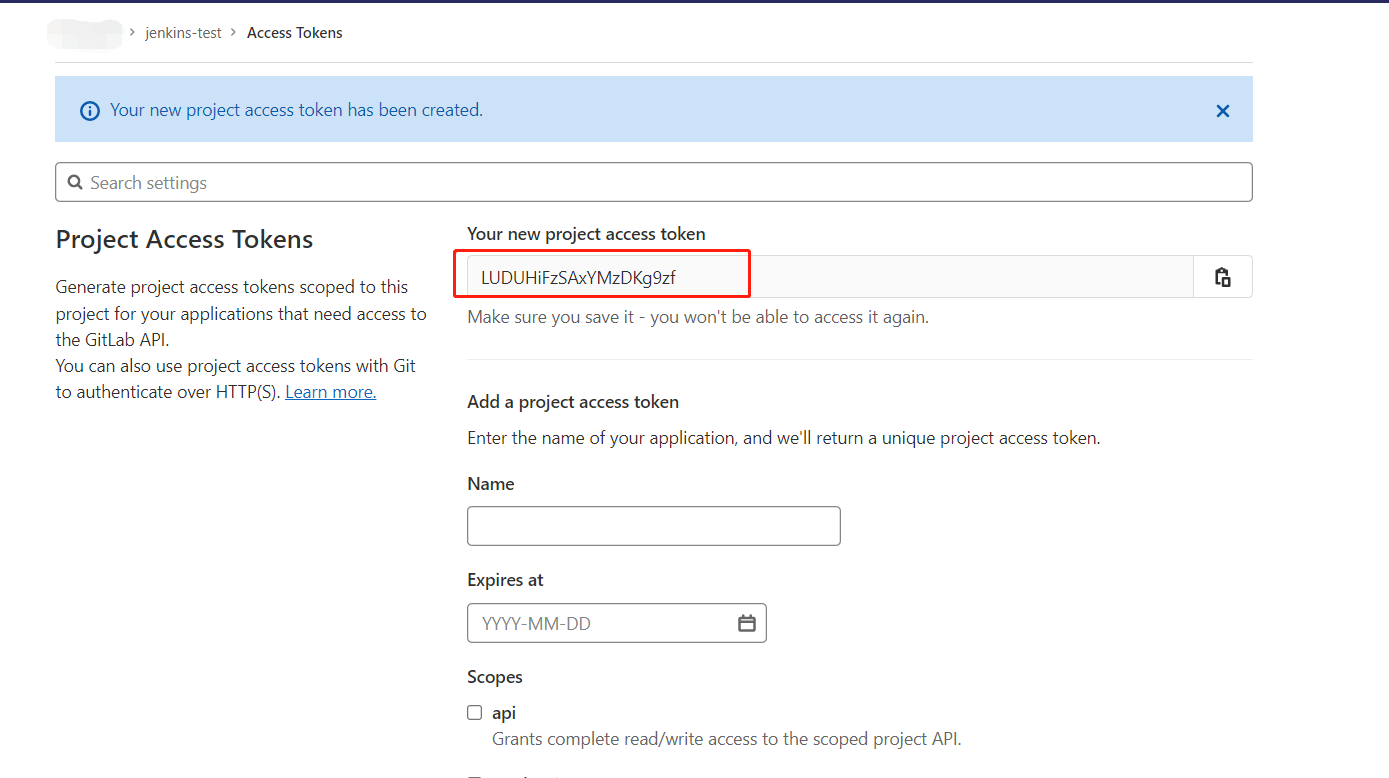Screen dimensions: 1389x778
Task: Open the calendar picker for Expires at
Action: pos(747,623)
